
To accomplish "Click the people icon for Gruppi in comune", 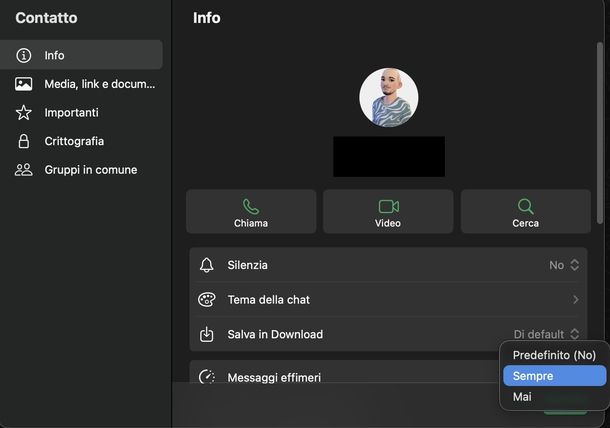I will (24, 170).
